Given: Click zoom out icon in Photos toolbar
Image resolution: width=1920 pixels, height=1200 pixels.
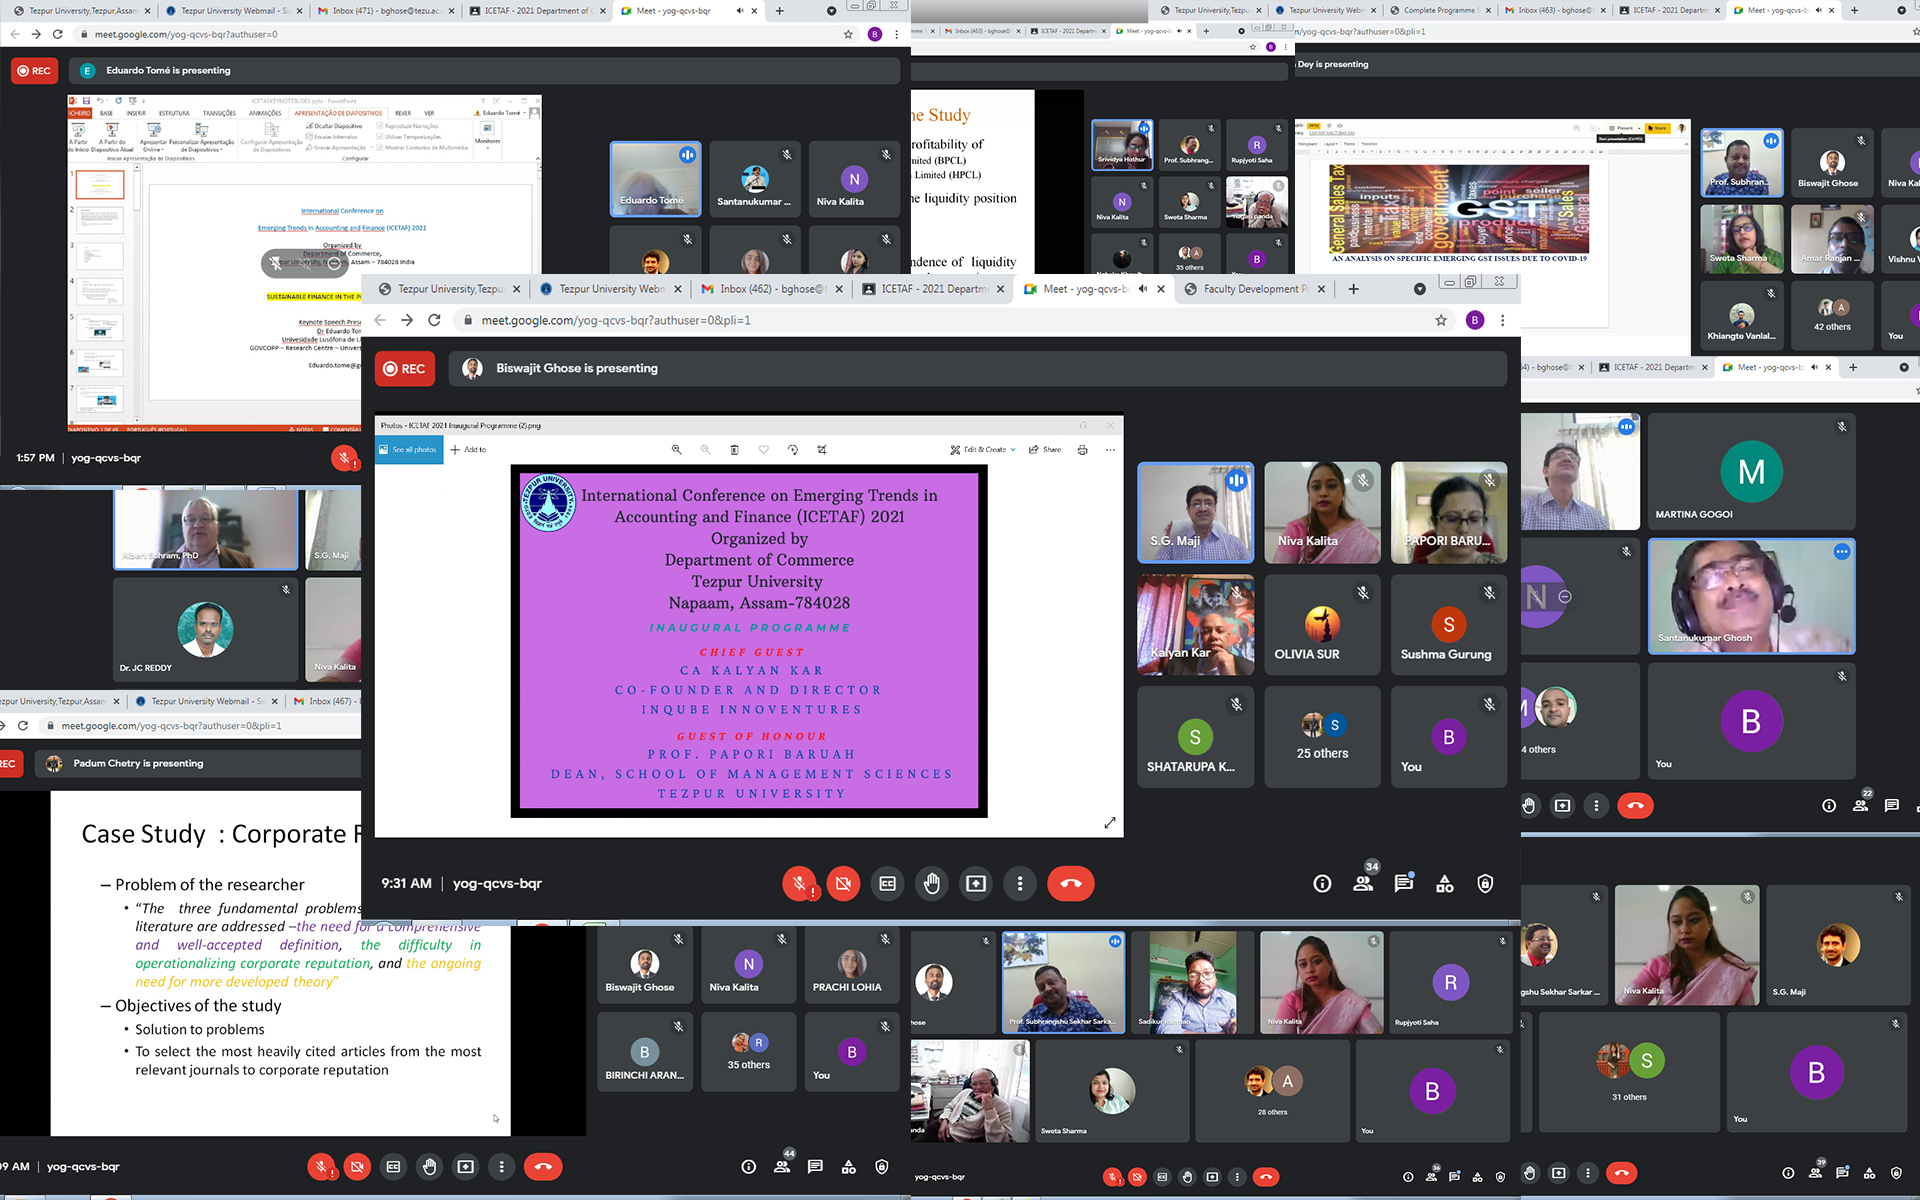Looking at the screenshot, I should (x=706, y=450).
